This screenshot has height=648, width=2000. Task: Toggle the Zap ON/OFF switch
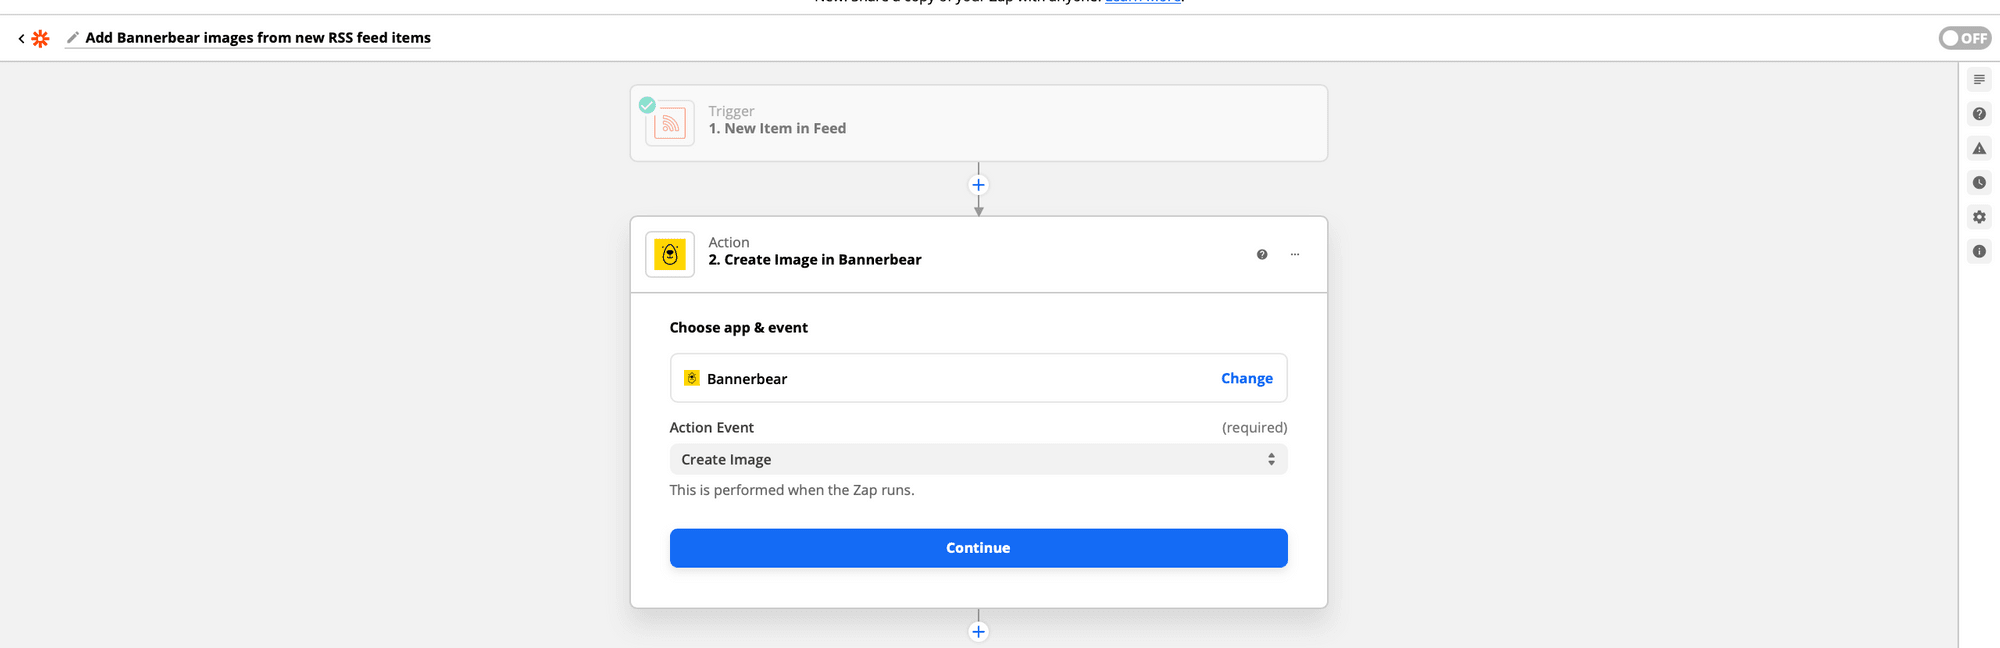click(x=1965, y=38)
